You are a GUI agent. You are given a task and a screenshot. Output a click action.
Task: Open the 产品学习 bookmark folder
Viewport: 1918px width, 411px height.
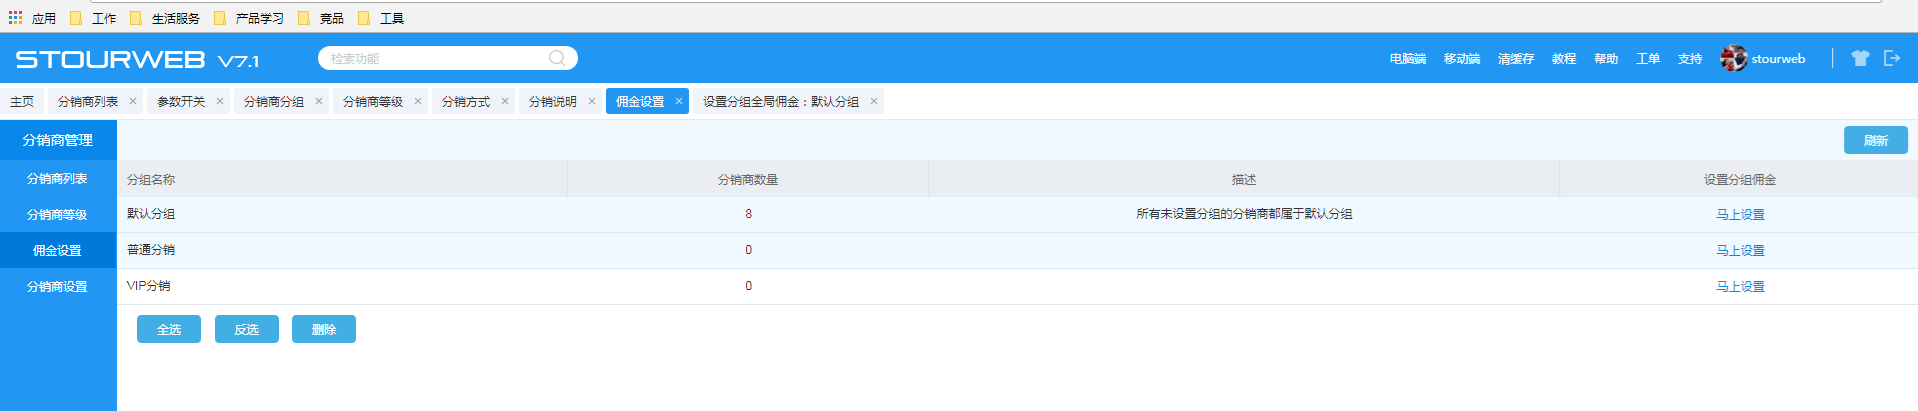pos(249,18)
